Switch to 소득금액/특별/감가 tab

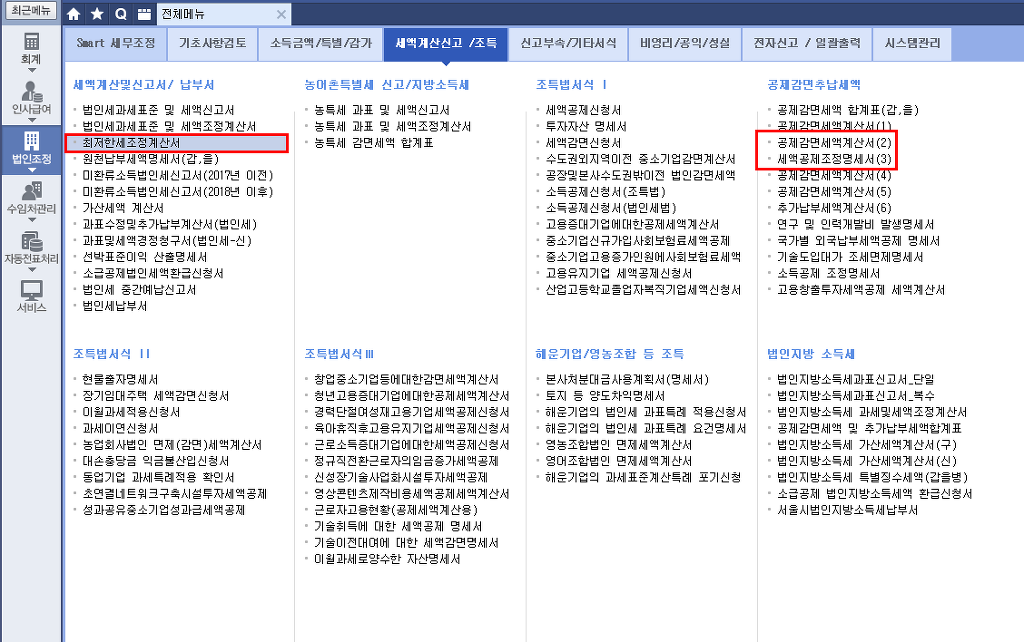tap(321, 44)
